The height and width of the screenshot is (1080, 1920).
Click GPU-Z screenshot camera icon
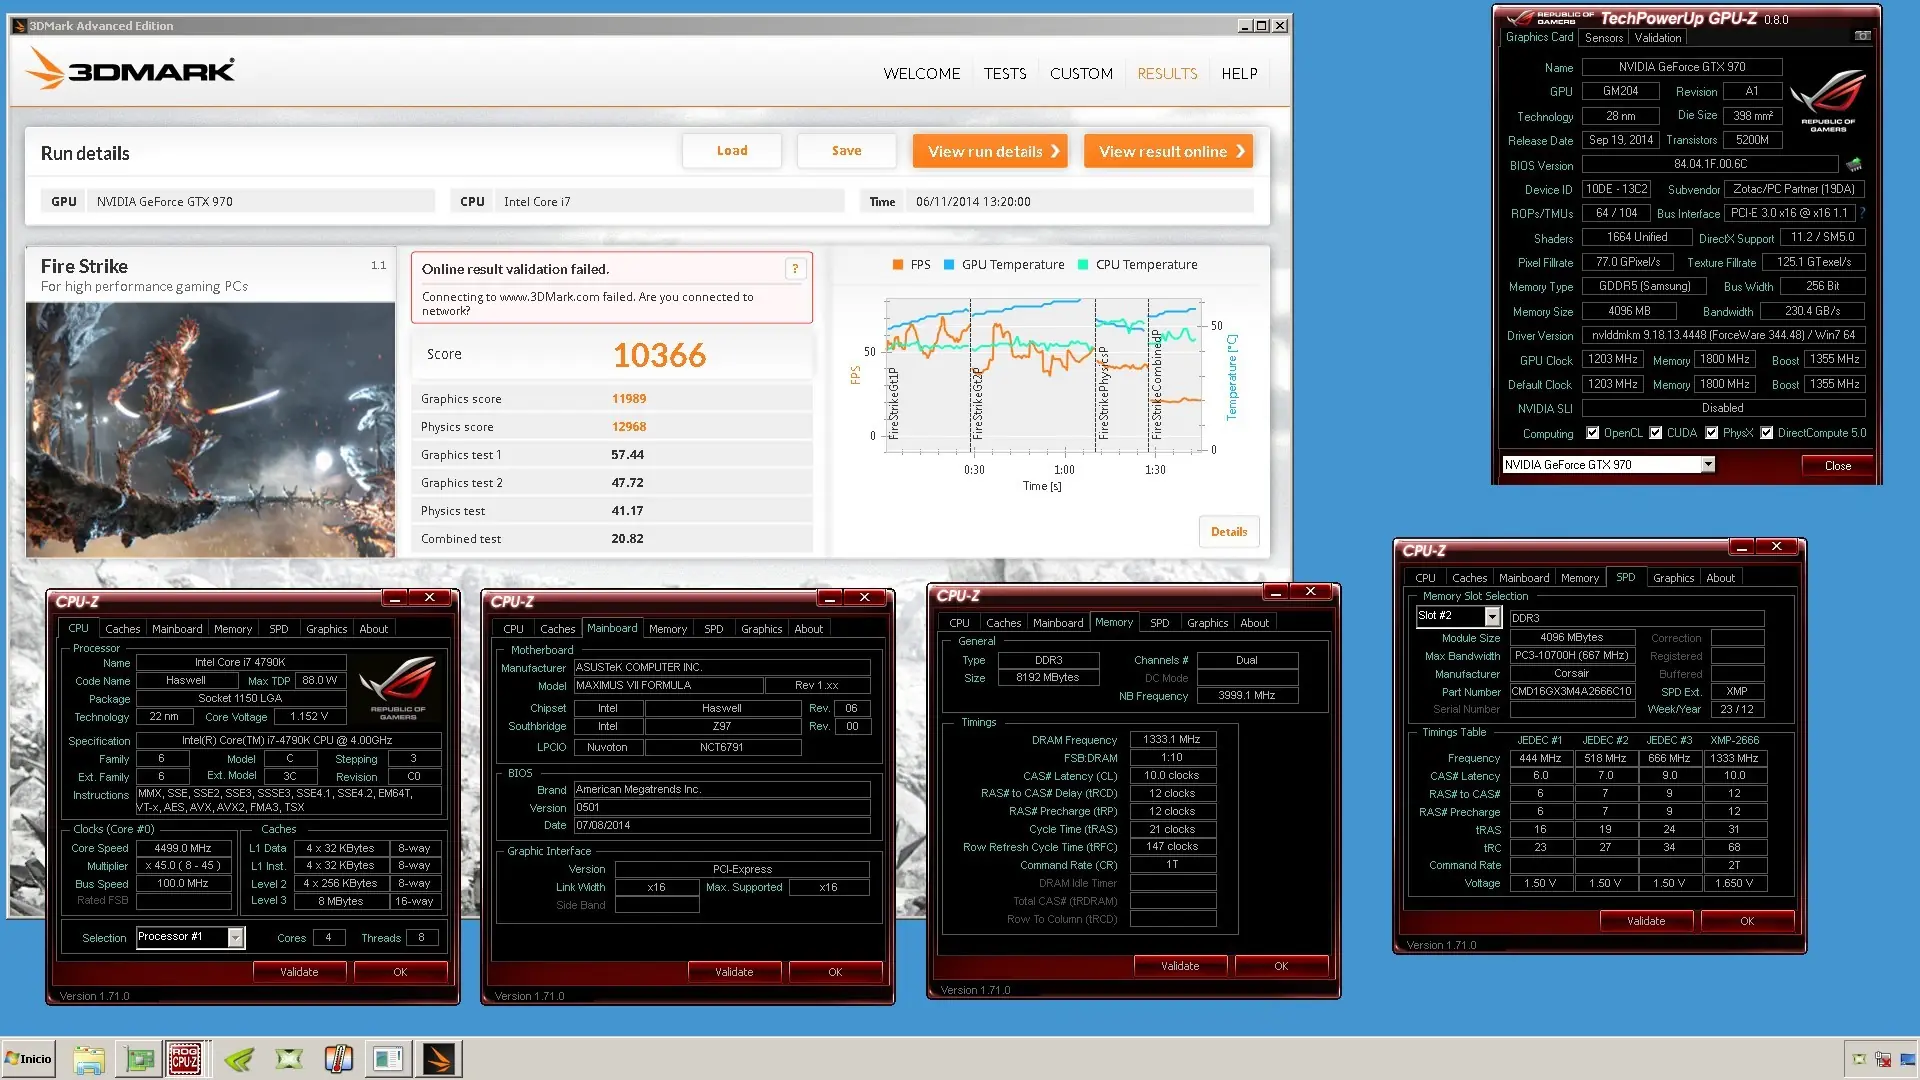[1862, 36]
